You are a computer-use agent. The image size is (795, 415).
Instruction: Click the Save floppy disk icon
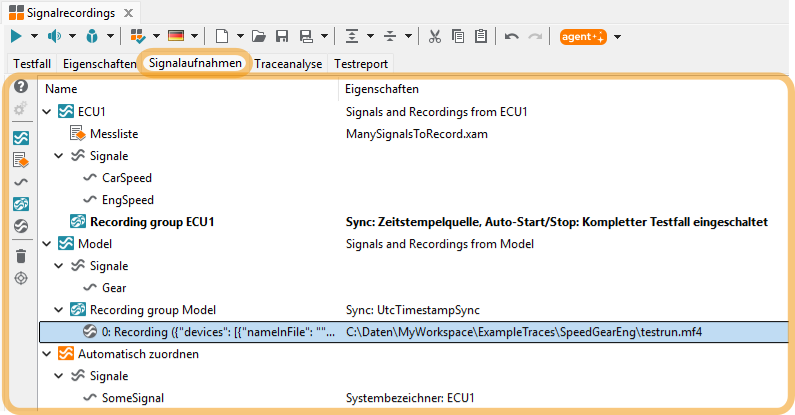(x=282, y=36)
